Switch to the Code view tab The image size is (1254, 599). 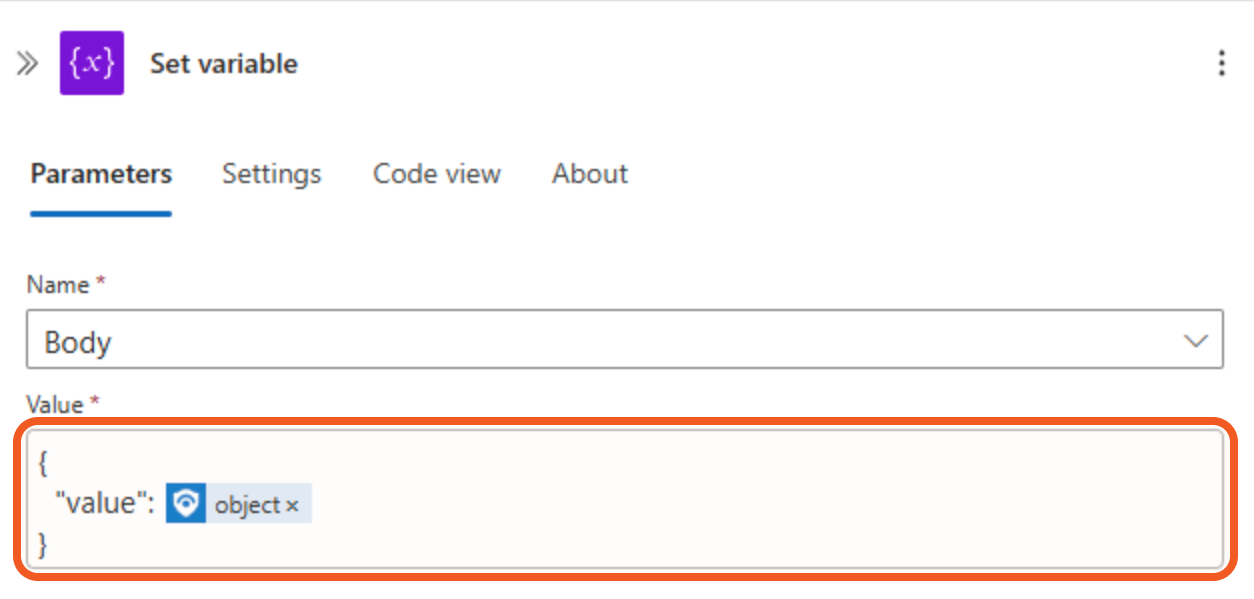click(x=436, y=174)
